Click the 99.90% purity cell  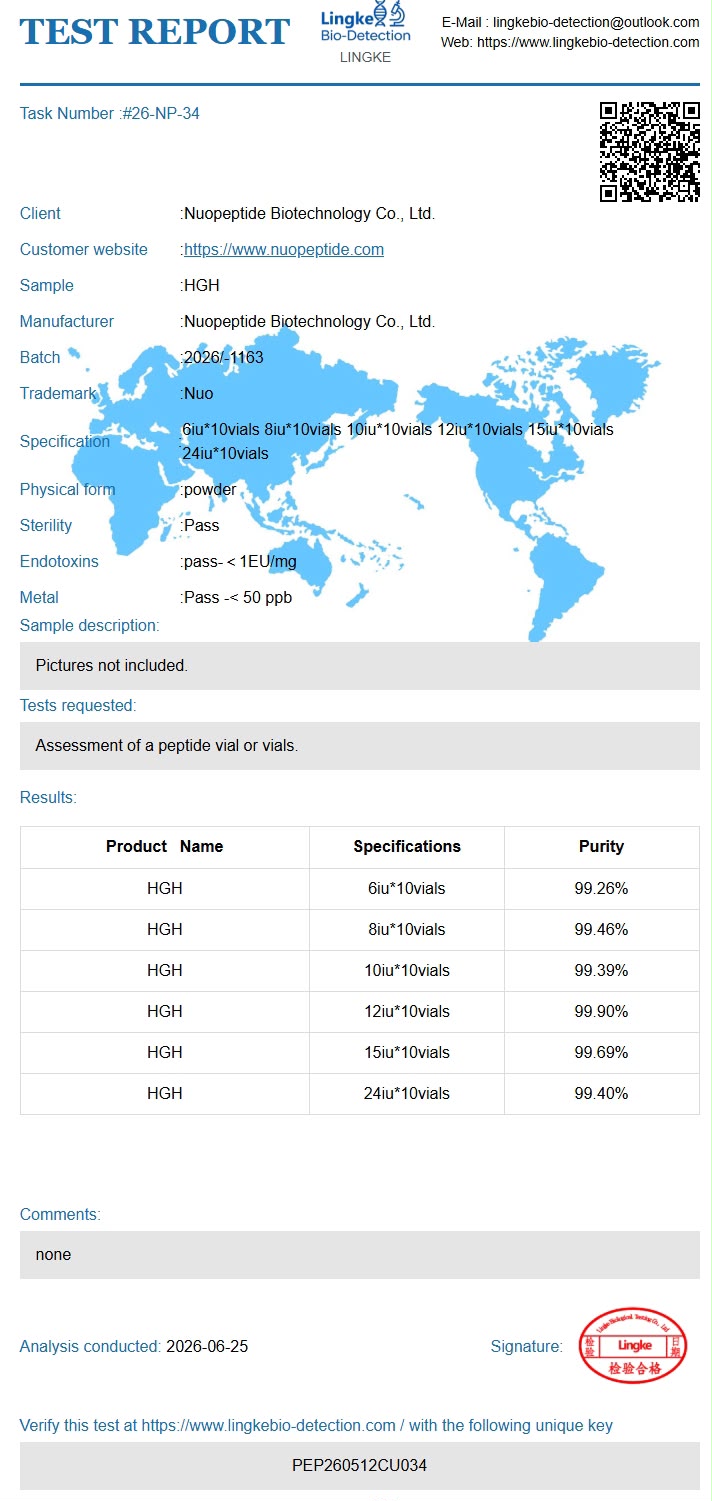click(601, 1011)
